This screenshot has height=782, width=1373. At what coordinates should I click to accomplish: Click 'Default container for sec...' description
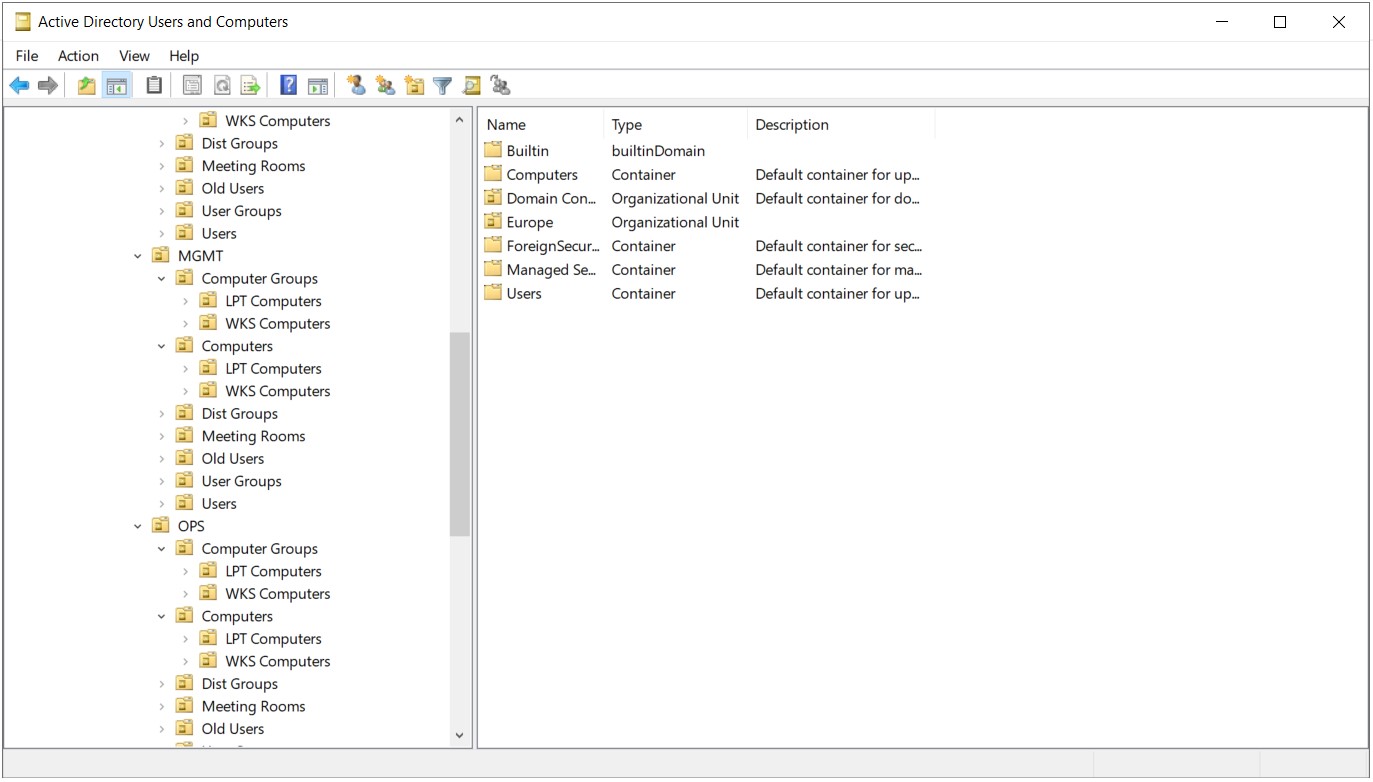[x=839, y=246]
